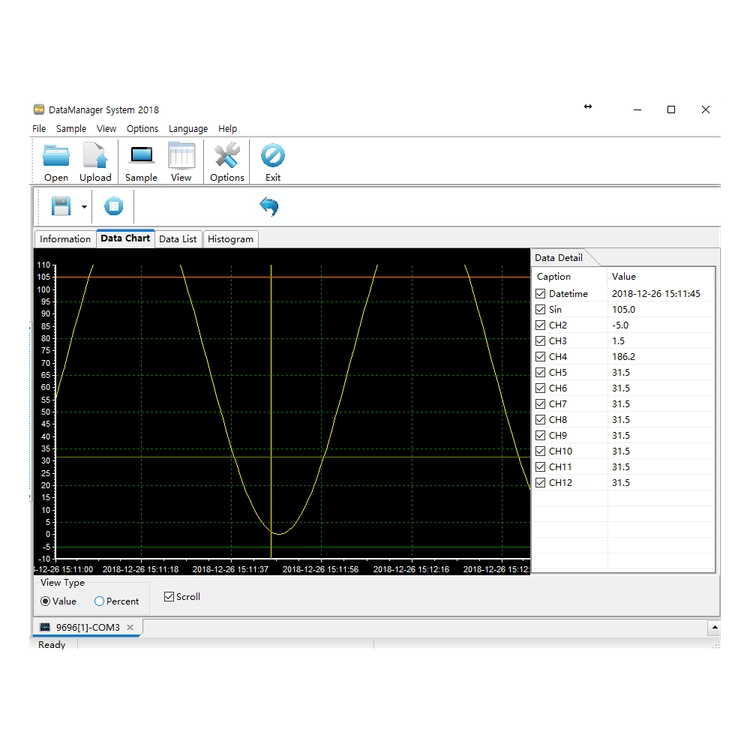Screen dimensions: 750x750
Task: Open the Histogram tab
Action: pyautogui.click(x=231, y=239)
